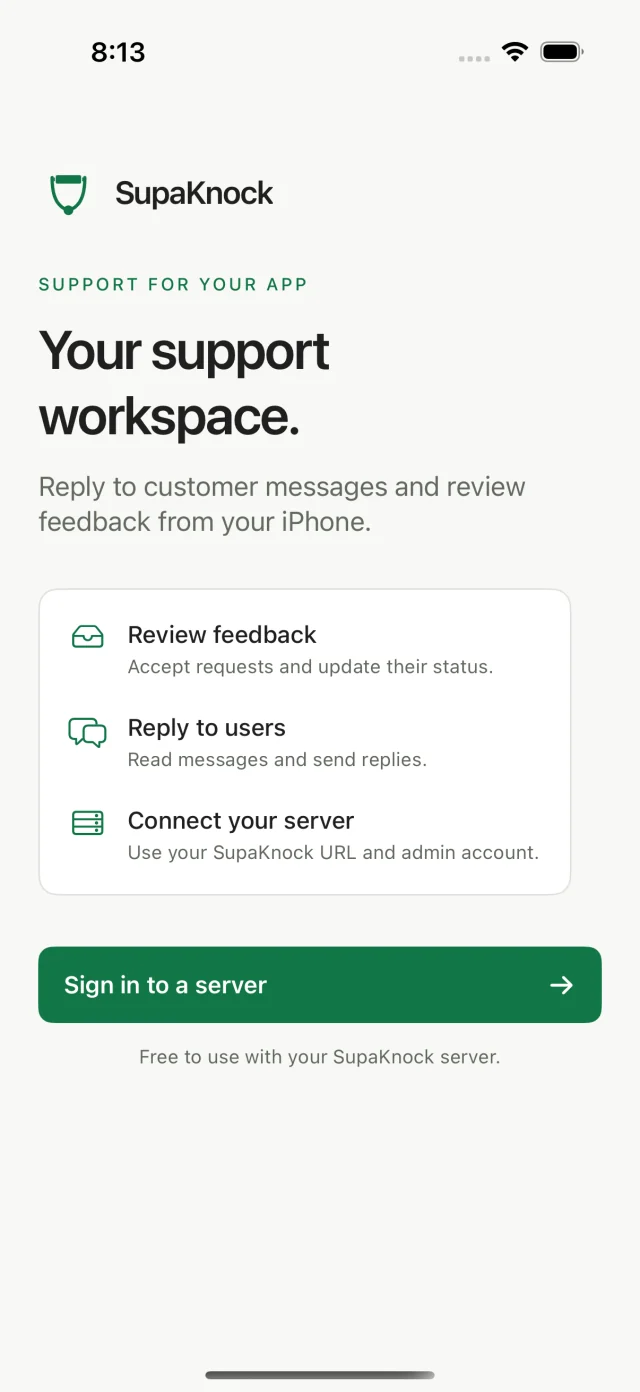Tap the SupaKnock brand name text
Screen dimensions: 640x1392
[x=194, y=193]
